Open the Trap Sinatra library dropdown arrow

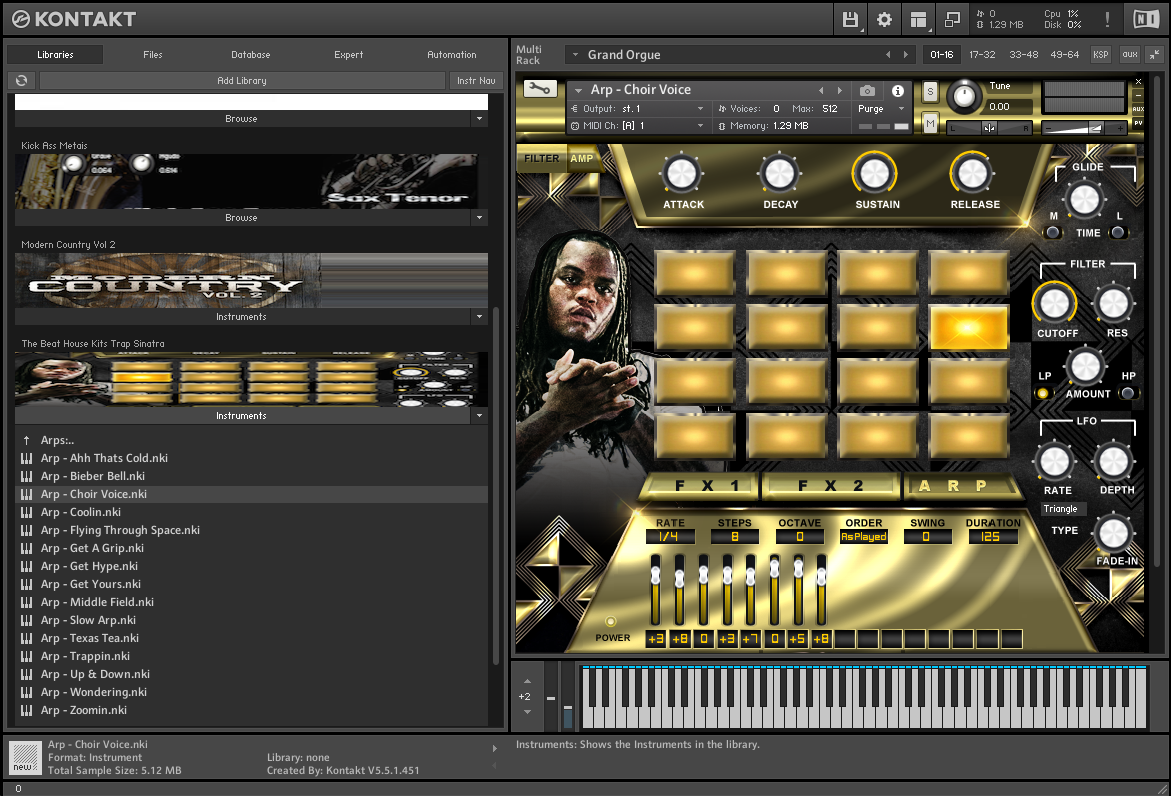pyautogui.click(x=479, y=415)
